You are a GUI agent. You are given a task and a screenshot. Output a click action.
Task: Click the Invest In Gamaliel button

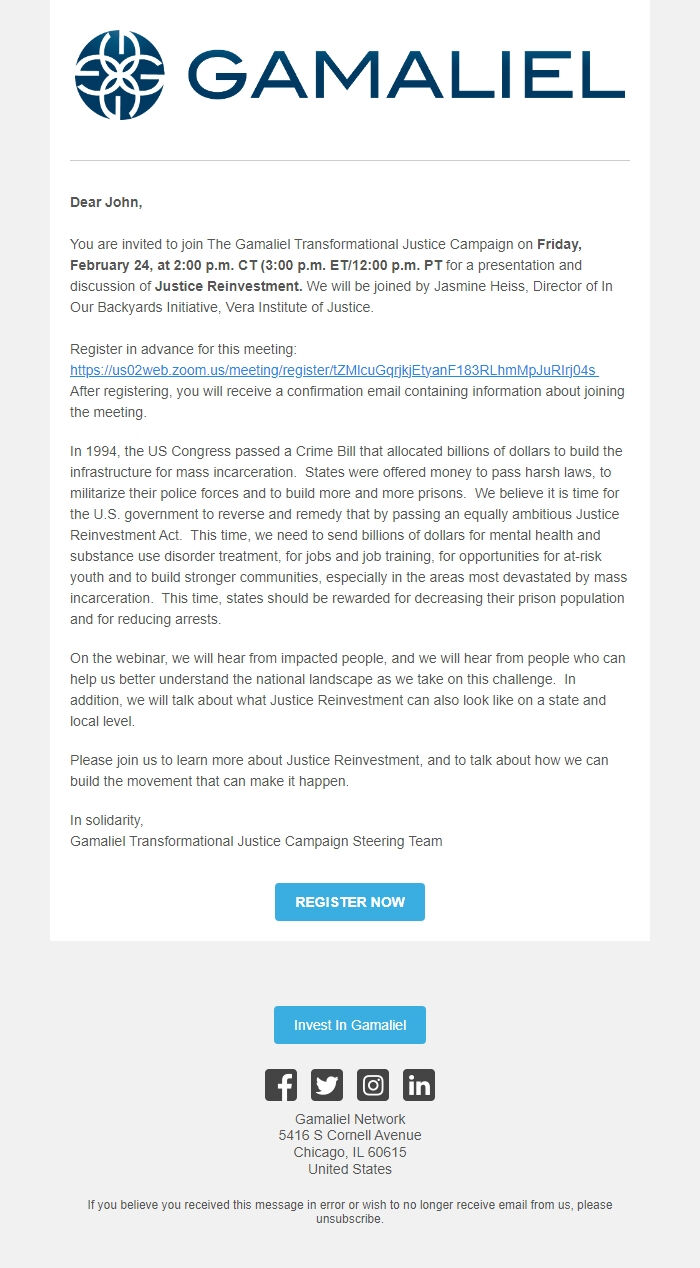[349, 1024]
